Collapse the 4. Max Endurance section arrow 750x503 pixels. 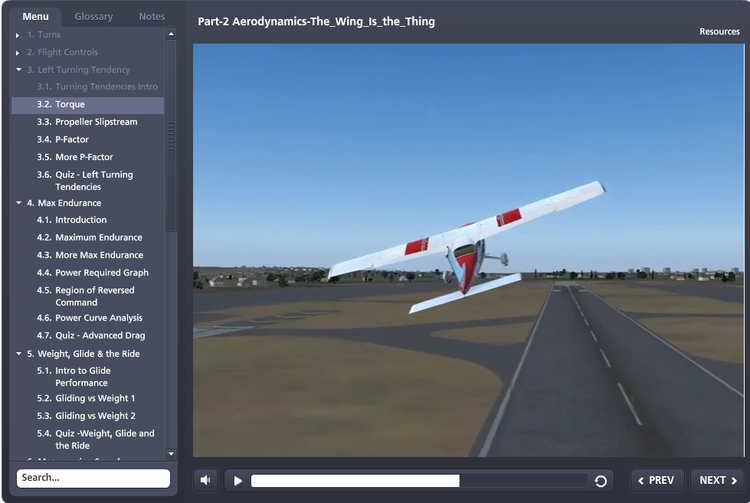[19, 203]
